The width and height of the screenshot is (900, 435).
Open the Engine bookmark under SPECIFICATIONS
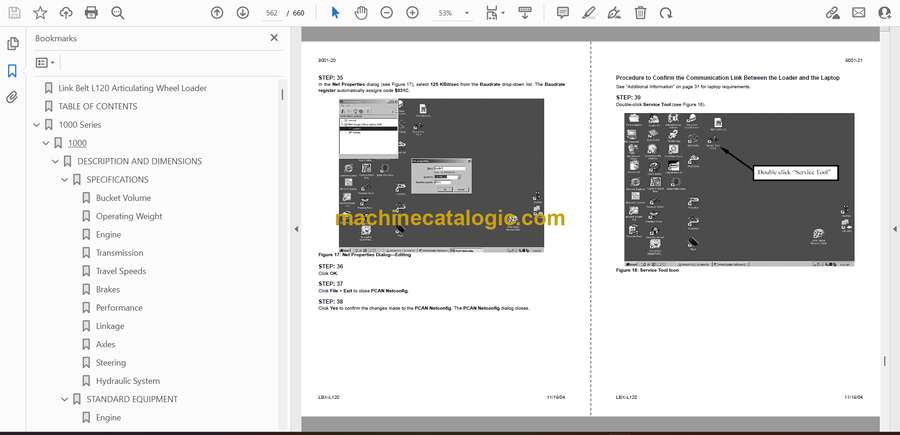(108, 235)
